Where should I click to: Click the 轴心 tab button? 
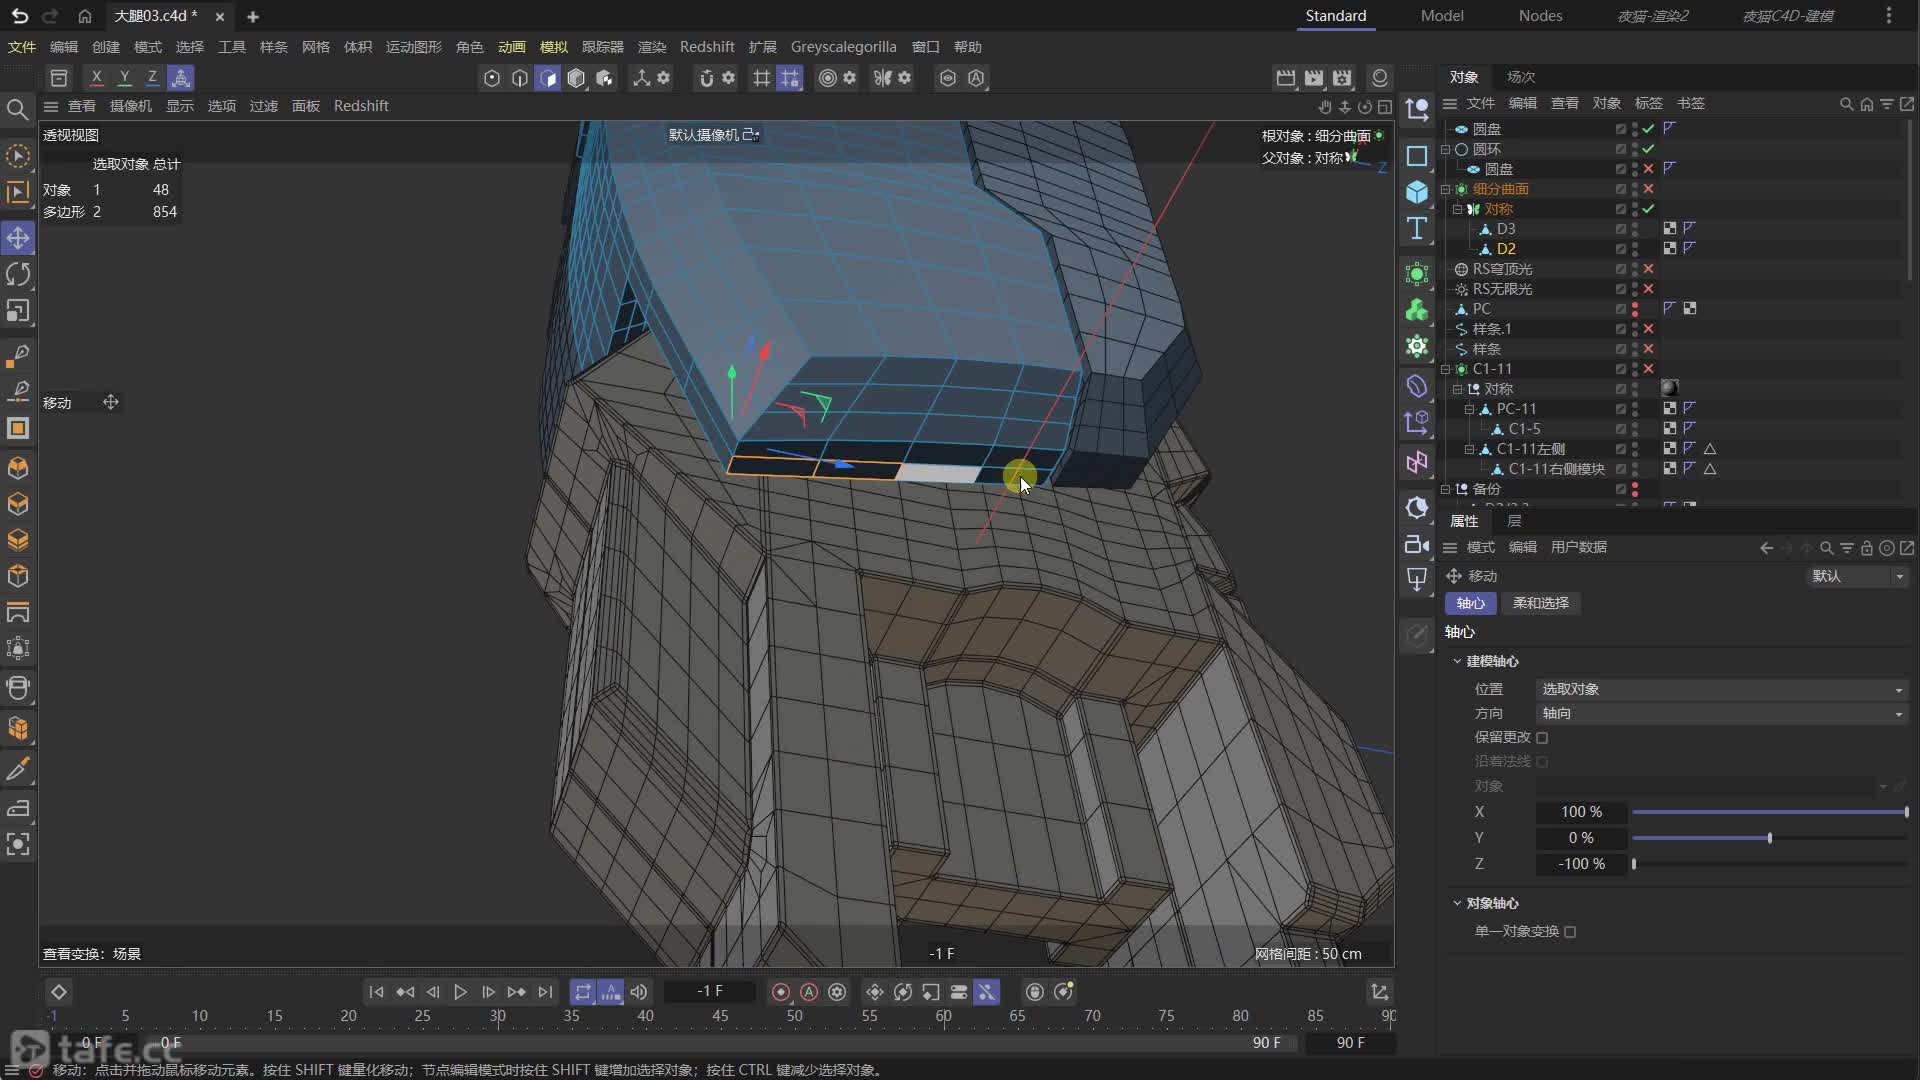coord(1470,603)
